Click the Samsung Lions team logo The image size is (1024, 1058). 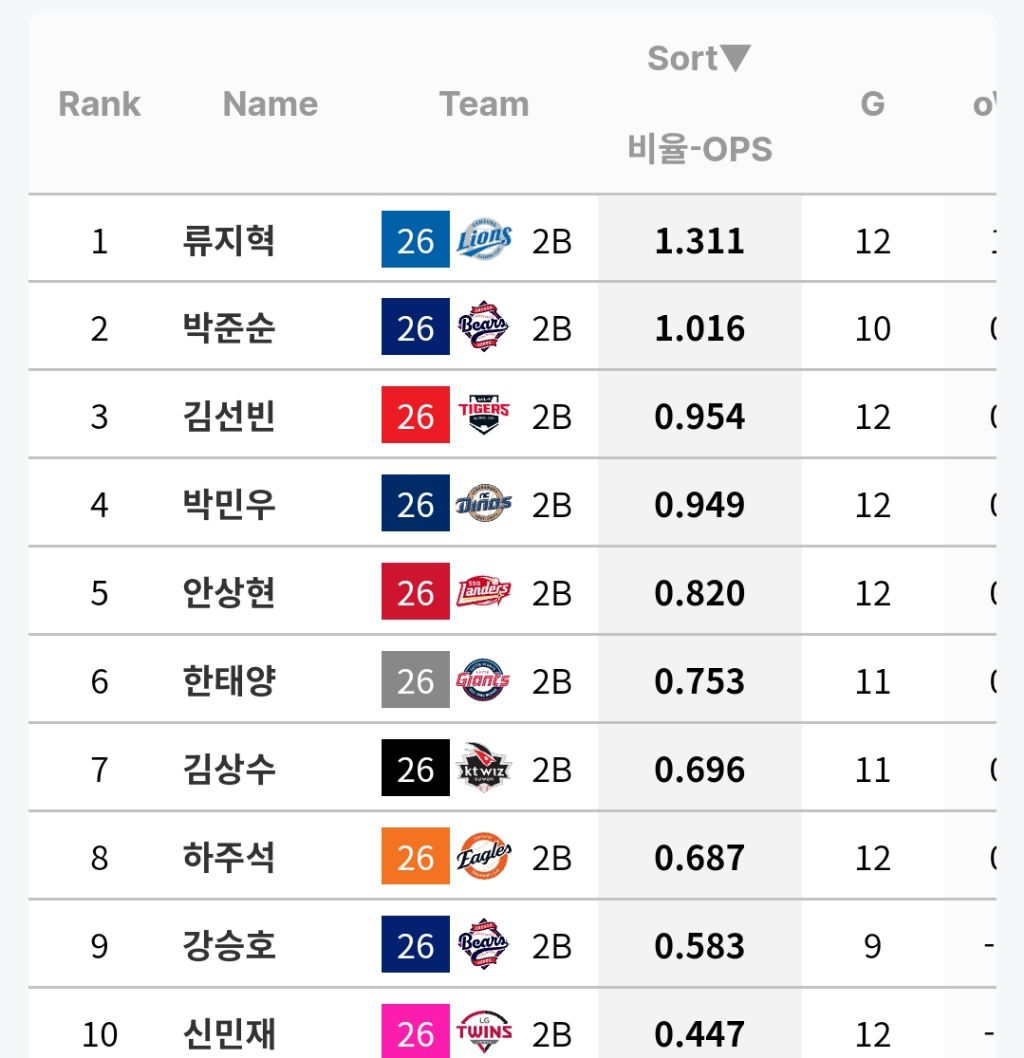[484, 240]
